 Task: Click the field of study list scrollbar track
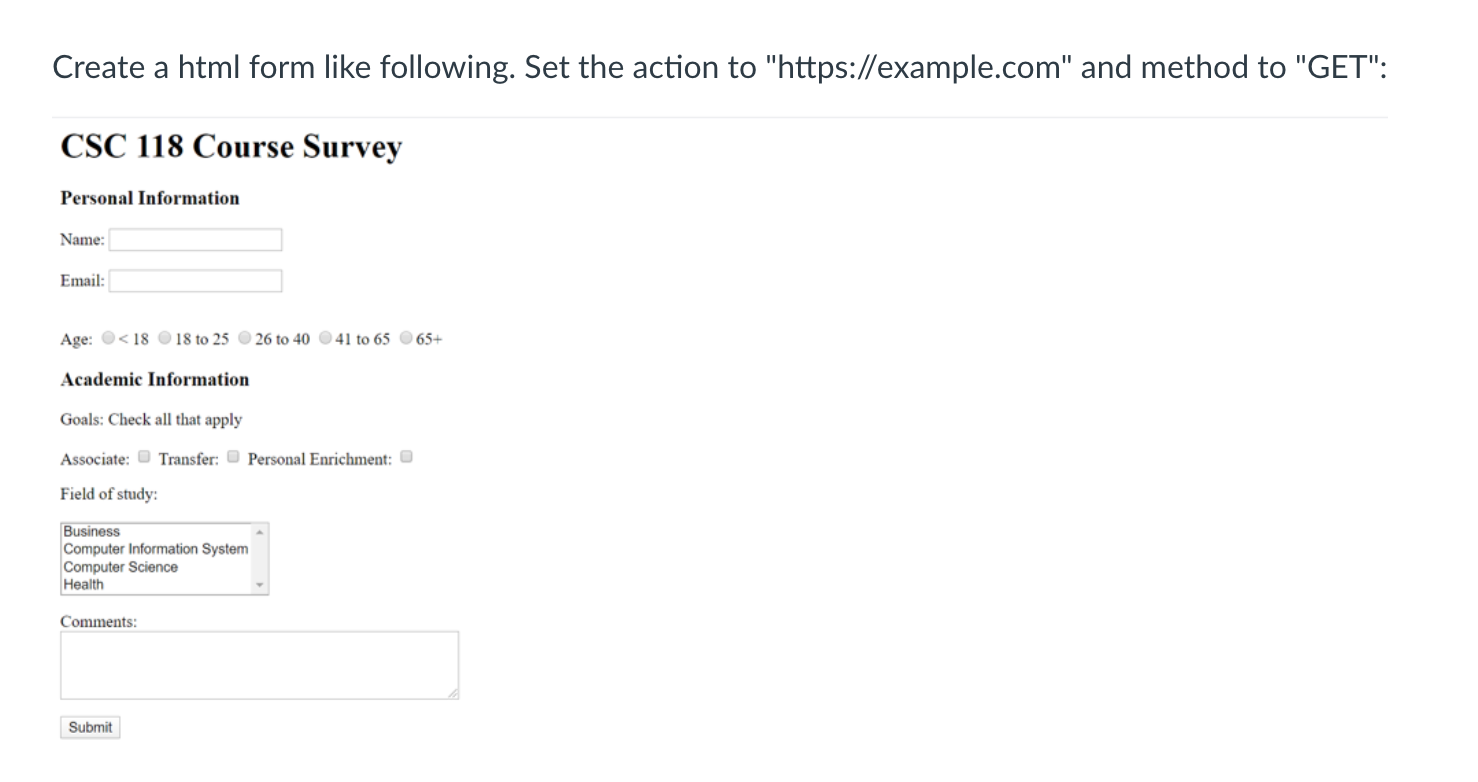click(260, 558)
